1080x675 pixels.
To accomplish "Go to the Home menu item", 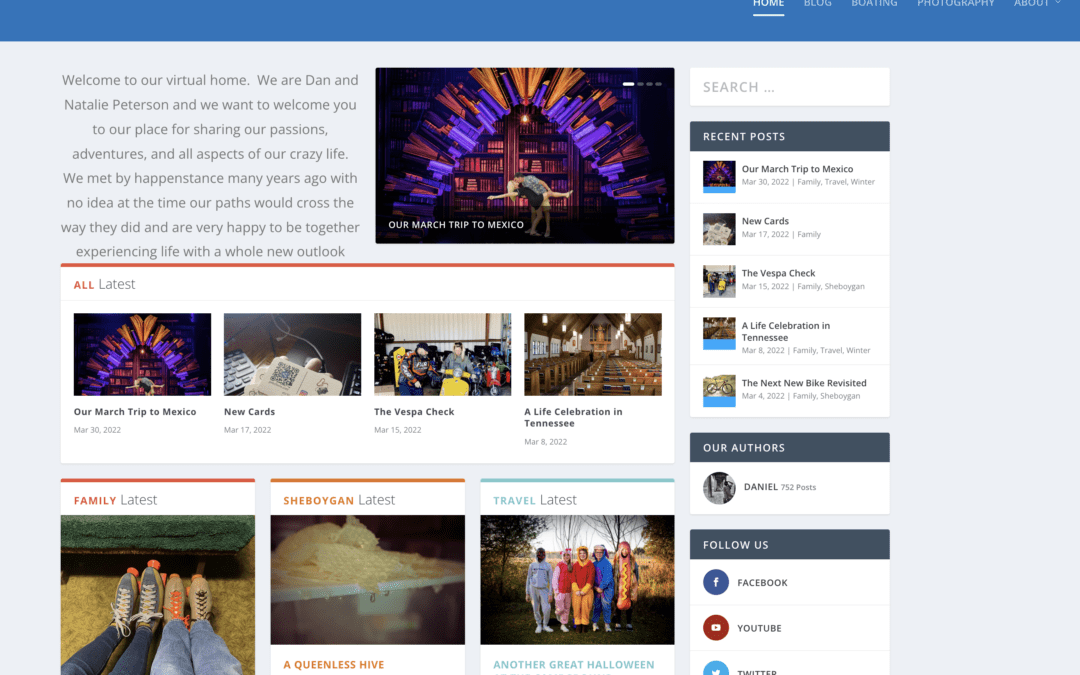I will click(x=768, y=4).
